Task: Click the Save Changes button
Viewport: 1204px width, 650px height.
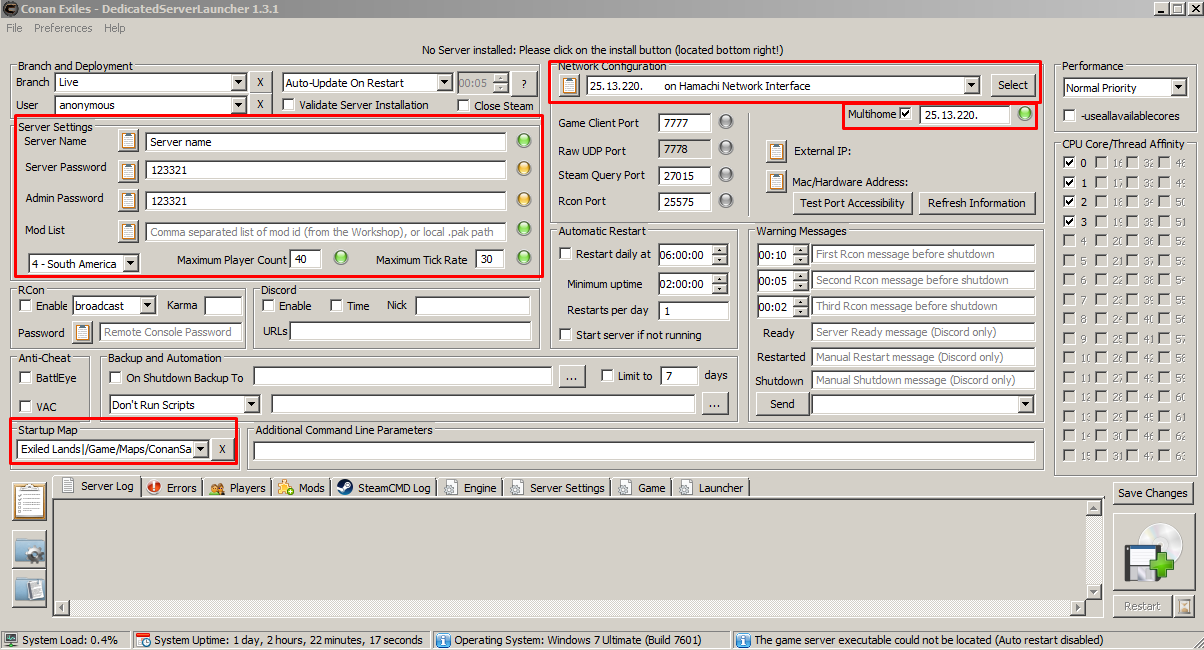Action: [x=1152, y=493]
